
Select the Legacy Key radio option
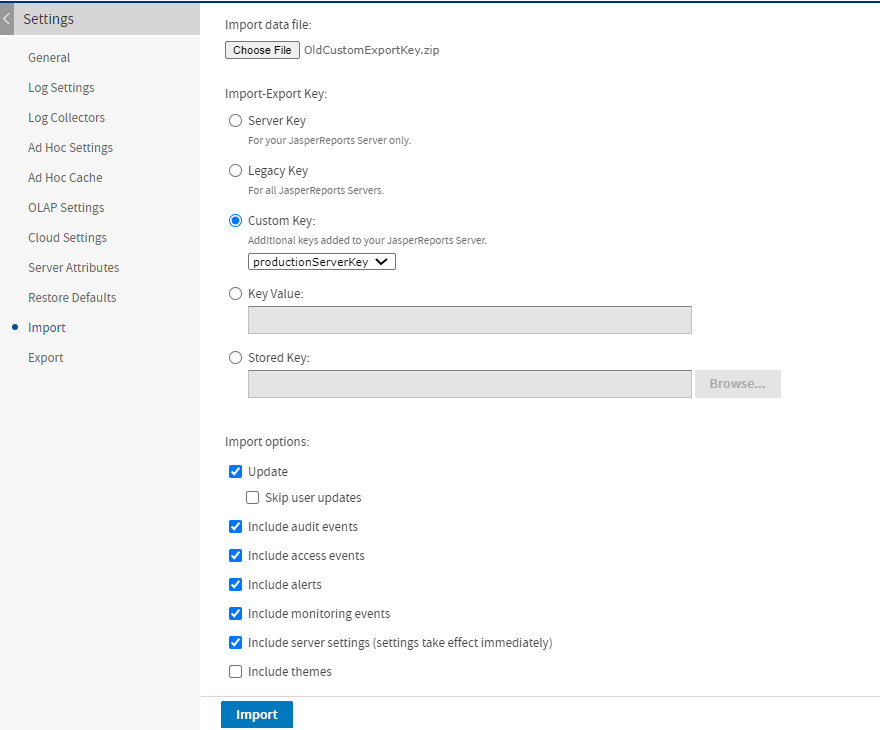pyautogui.click(x=235, y=171)
